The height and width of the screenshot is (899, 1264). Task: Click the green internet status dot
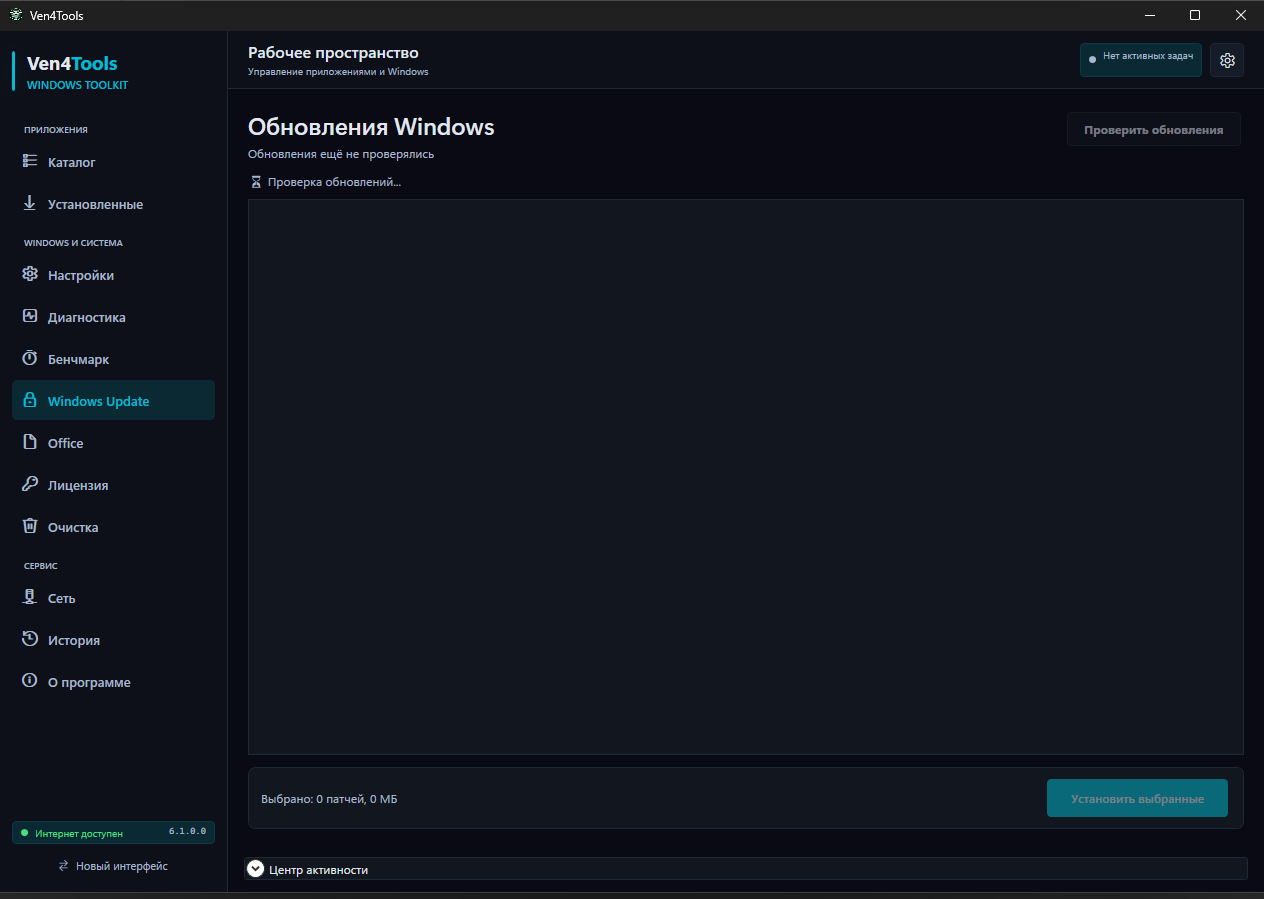(25, 833)
